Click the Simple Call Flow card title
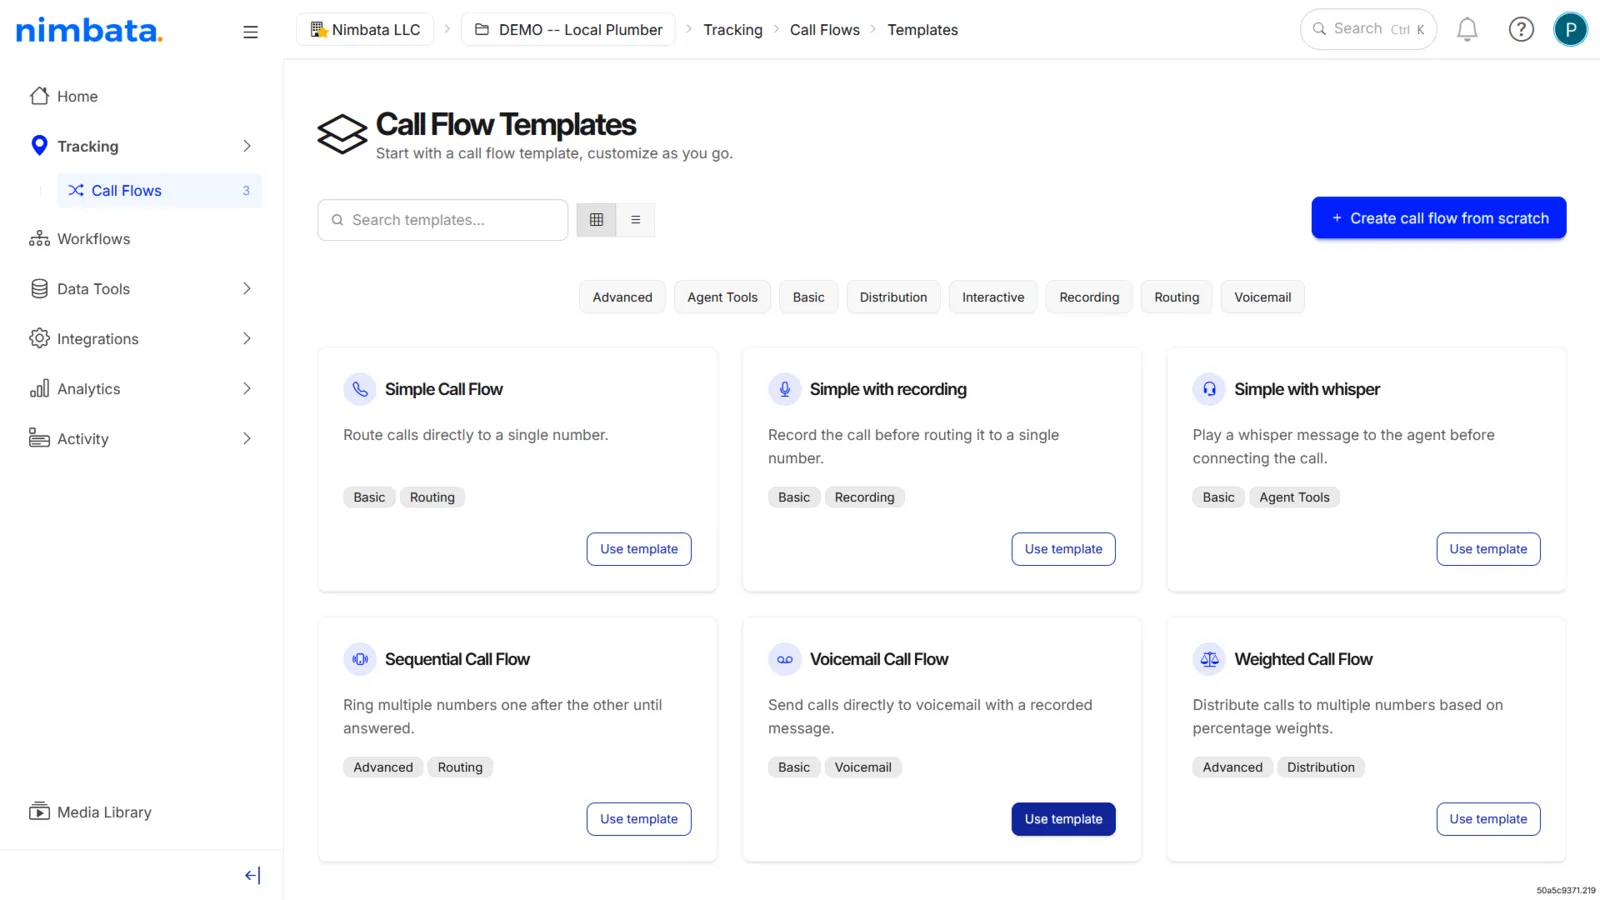Screen dimensions: 1600x900 click(444, 389)
